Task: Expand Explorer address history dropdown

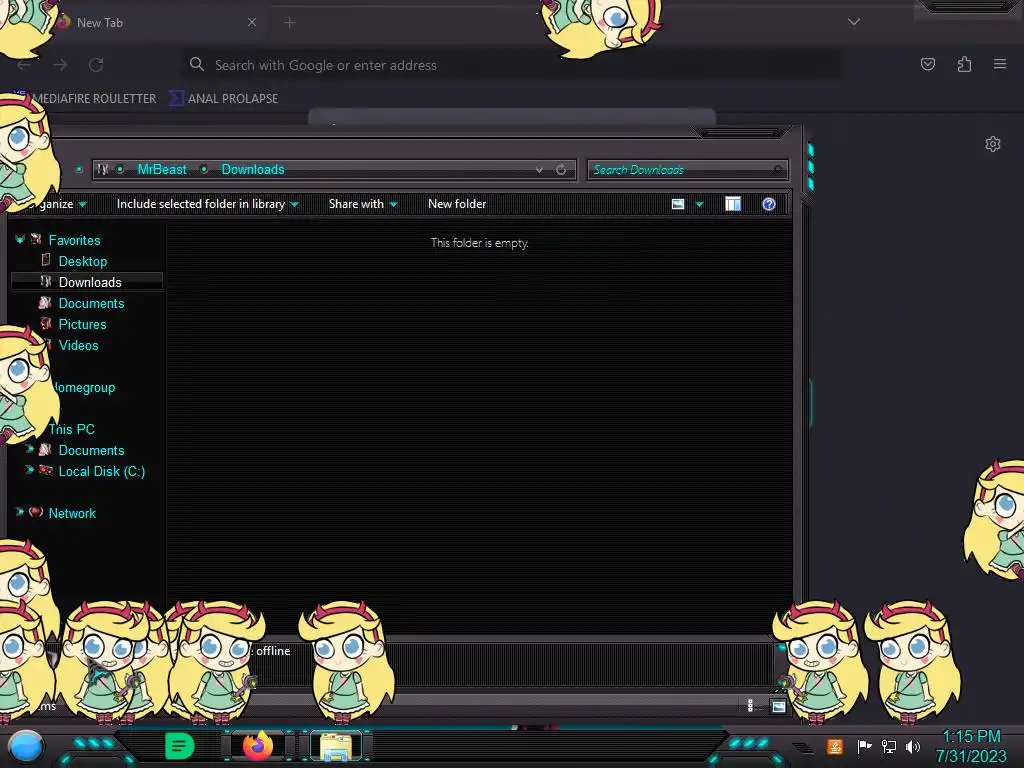Action: pos(539,170)
